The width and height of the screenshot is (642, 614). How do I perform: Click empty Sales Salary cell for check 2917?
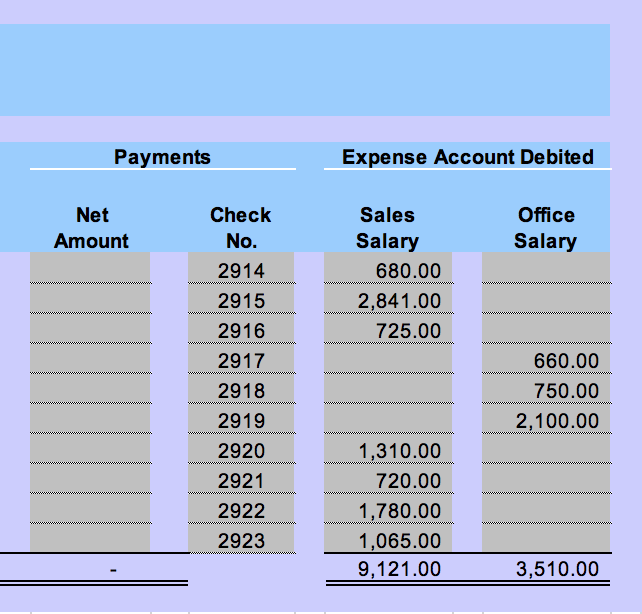(x=388, y=358)
